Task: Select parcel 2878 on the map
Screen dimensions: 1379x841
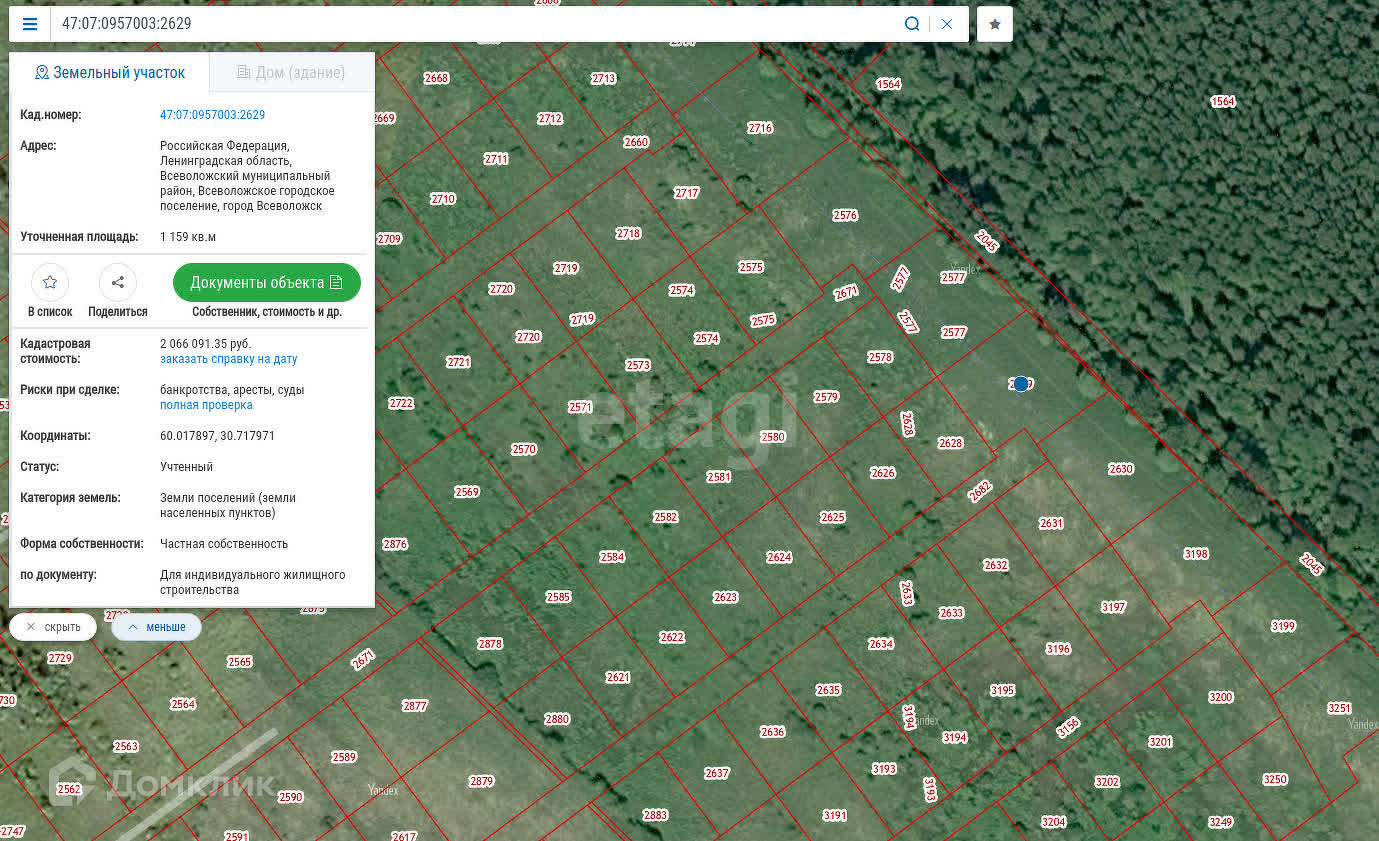Action: (x=490, y=644)
